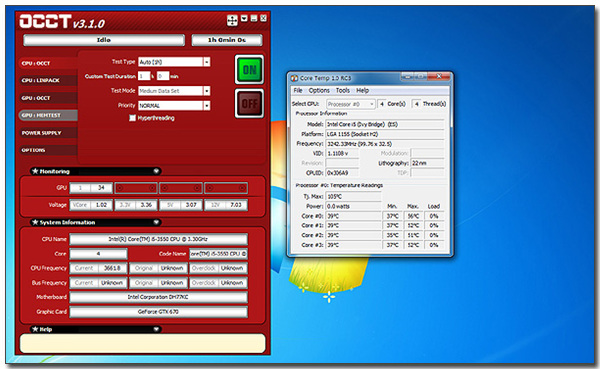Open the Help menu in Core Temp
Viewport: 600px width, 369px height.
point(363,90)
